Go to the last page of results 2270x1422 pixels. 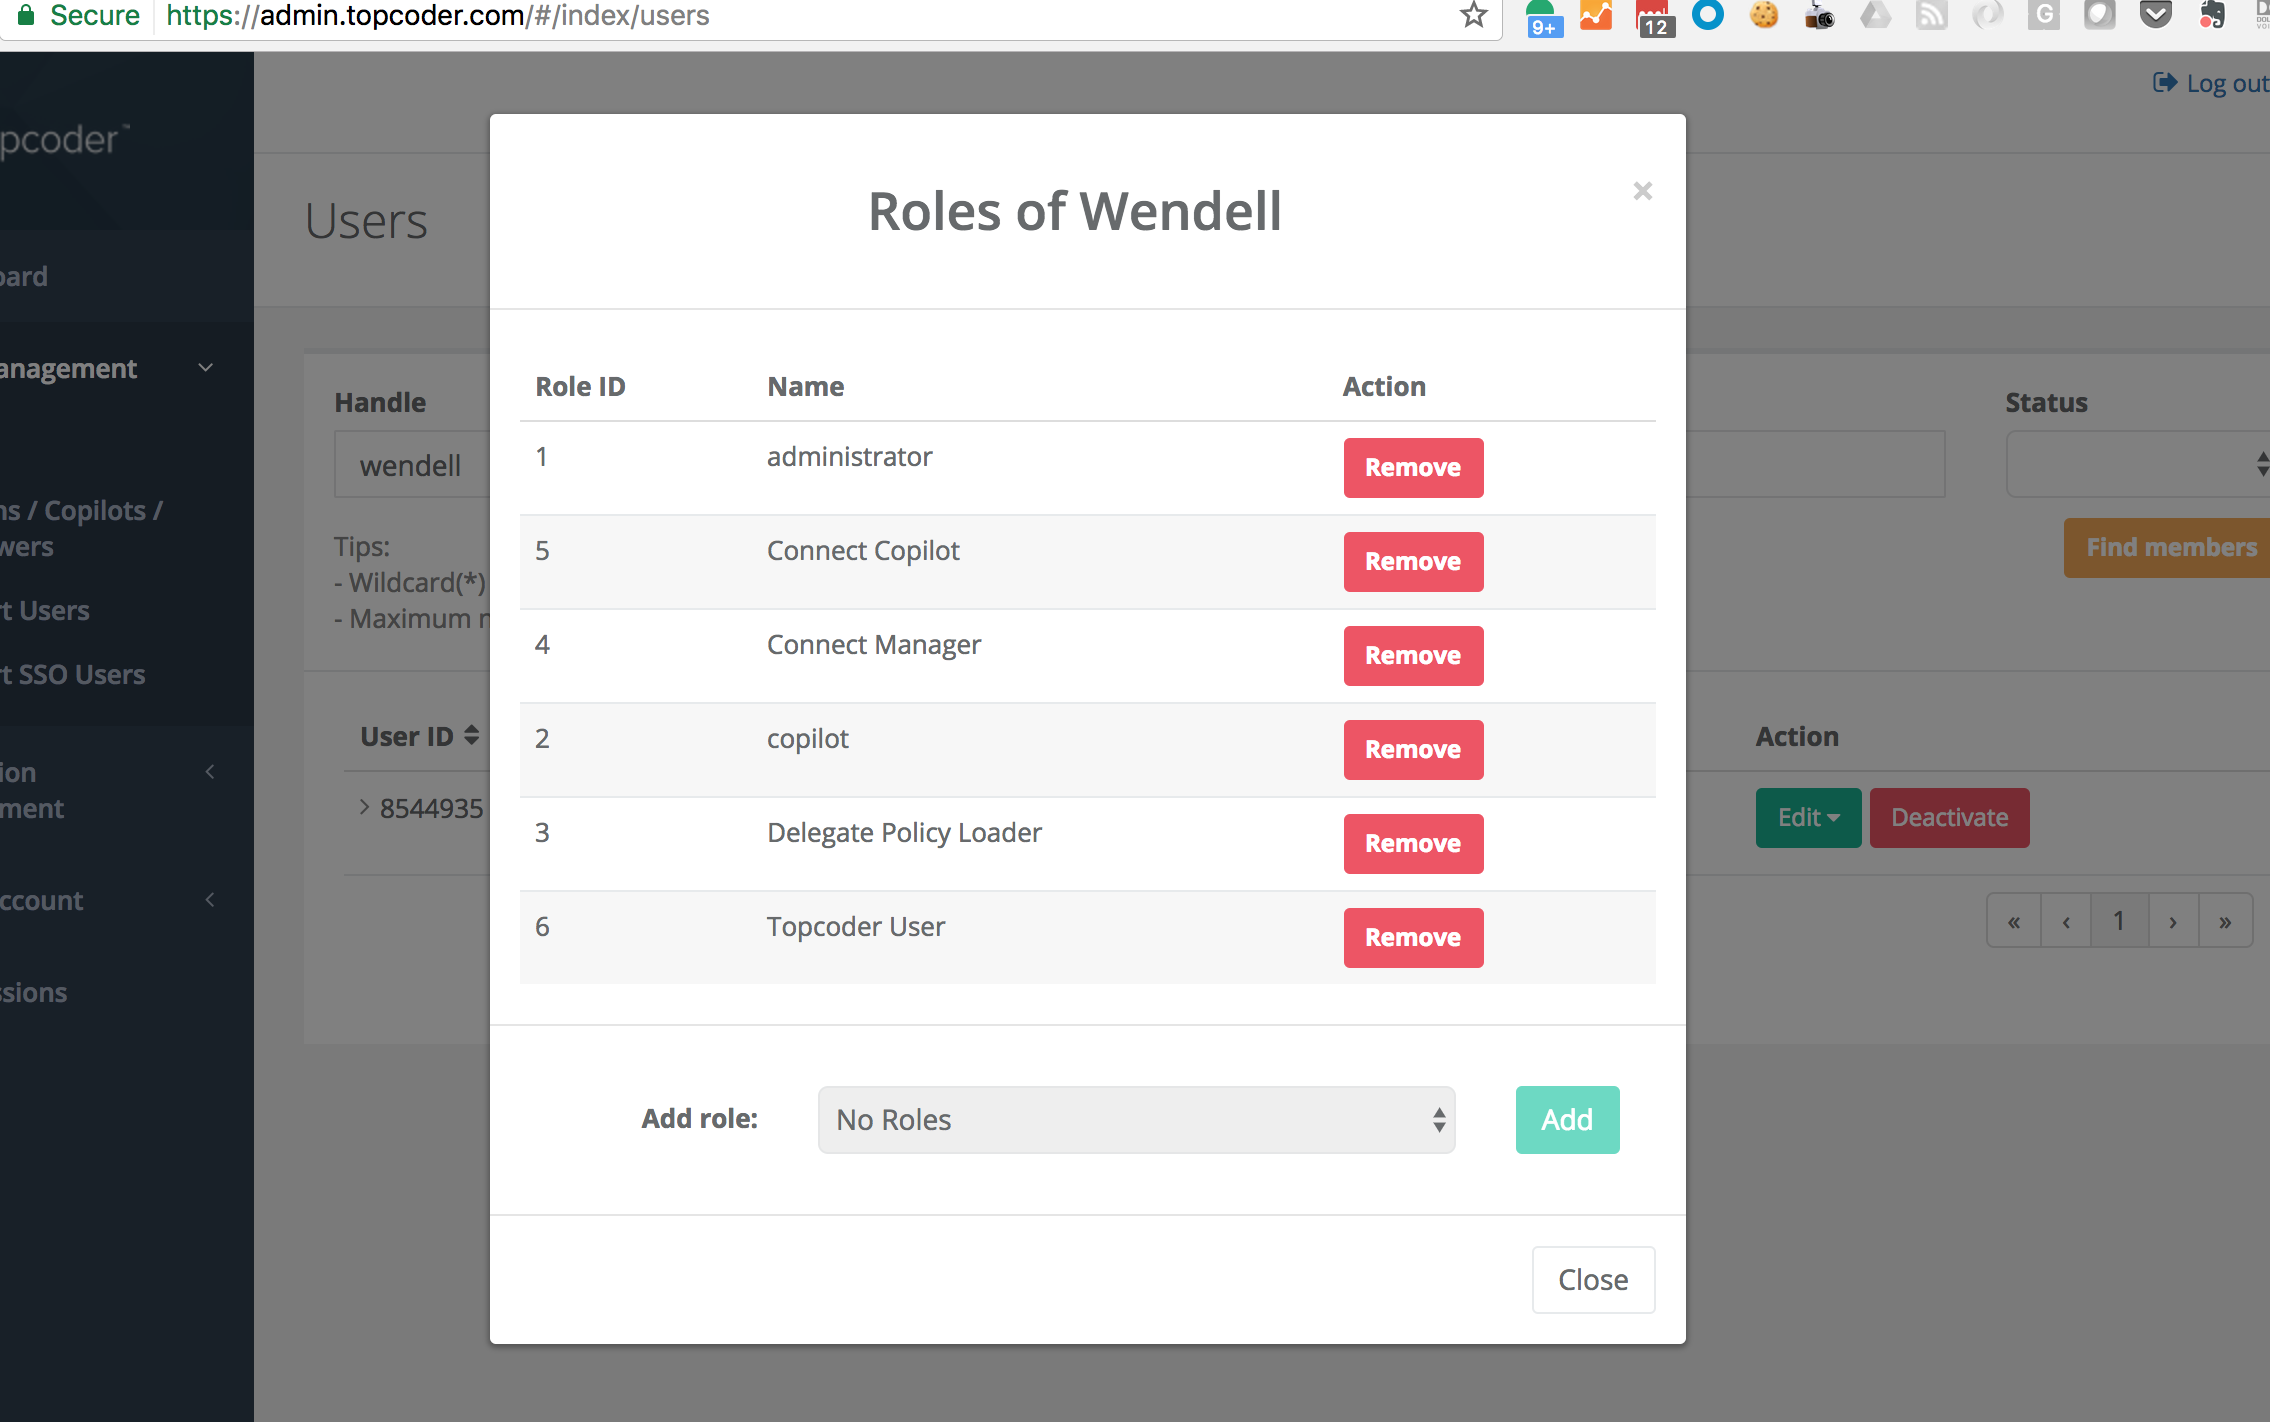[x=2225, y=921]
